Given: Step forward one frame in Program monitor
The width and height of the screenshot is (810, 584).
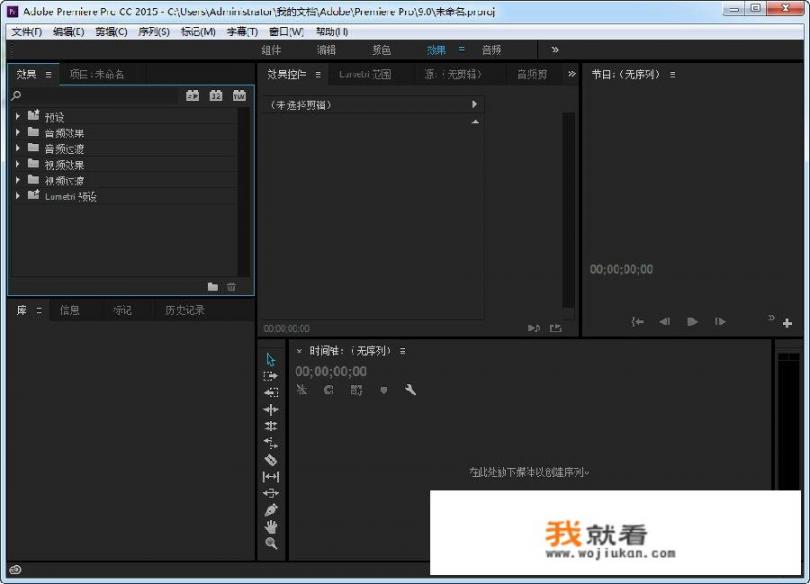Looking at the screenshot, I should point(720,322).
